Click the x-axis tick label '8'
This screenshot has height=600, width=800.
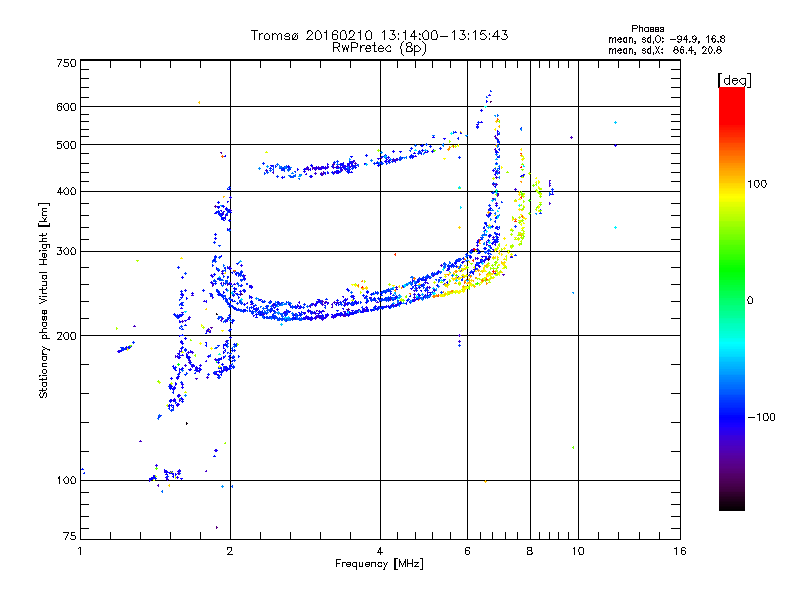click(530, 551)
